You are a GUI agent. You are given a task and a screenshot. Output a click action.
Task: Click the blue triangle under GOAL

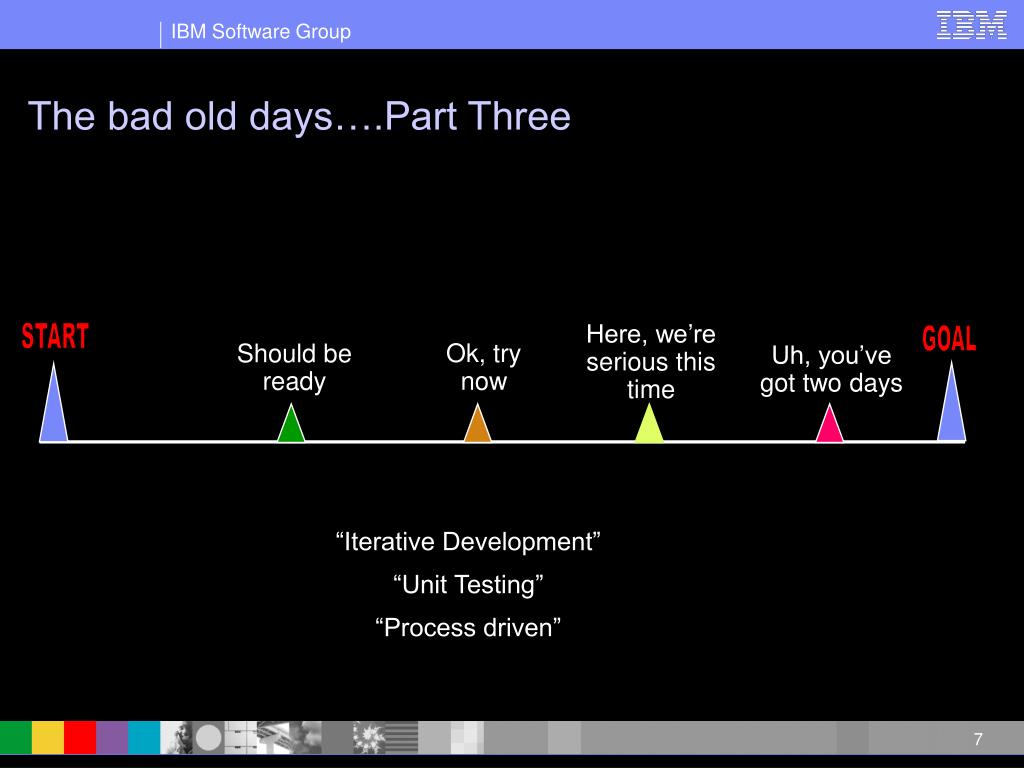pyautogui.click(x=952, y=402)
